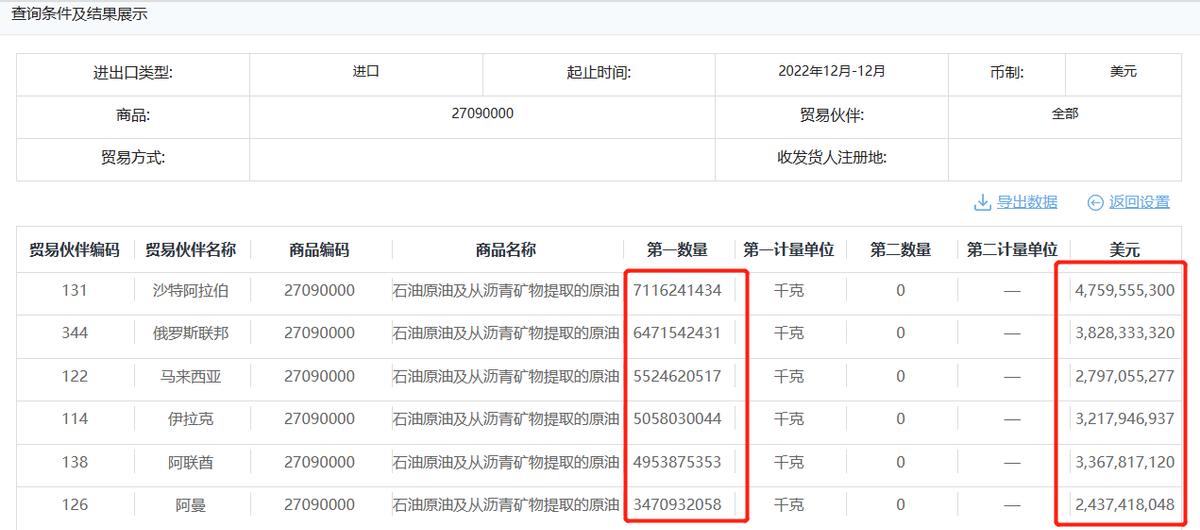Click partner code 138
Viewport: 1200px width, 530px height.
pyautogui.click(x=74, y=462)
